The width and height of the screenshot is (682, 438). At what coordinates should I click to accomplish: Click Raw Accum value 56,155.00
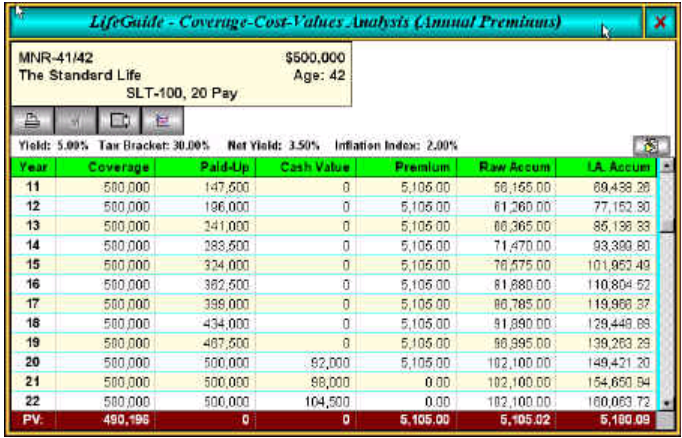[x=522, y=187]
